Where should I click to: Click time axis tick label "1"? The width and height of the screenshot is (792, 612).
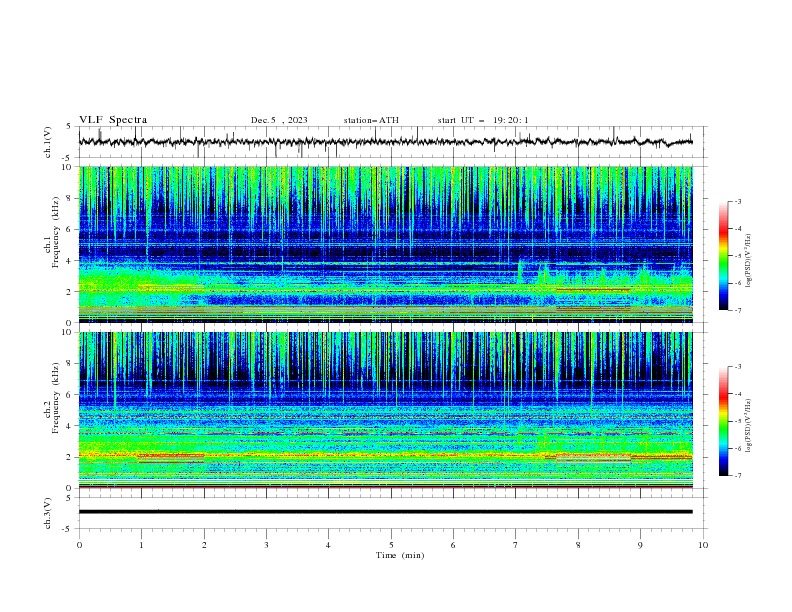(141, 545)
